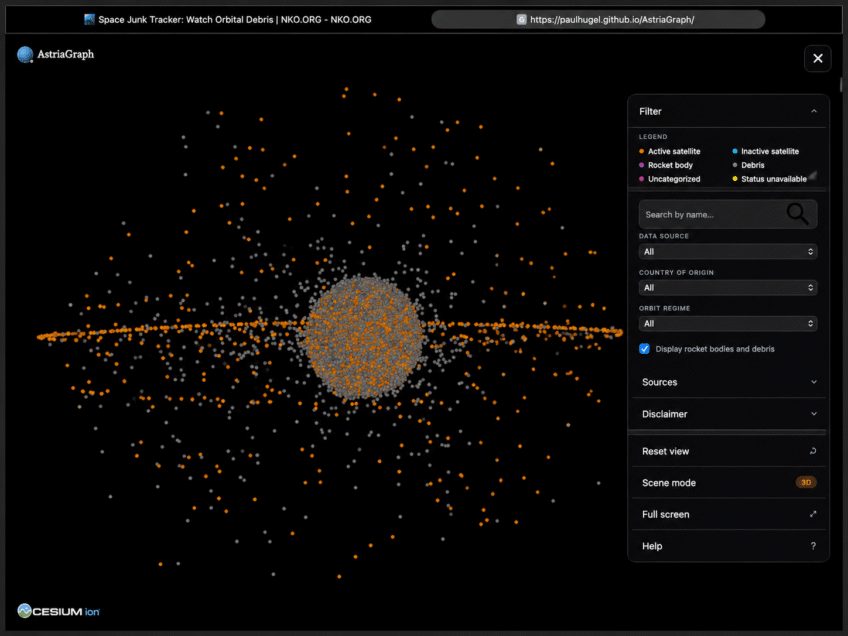Image resolution: width=848 pixels, height=636 pixels.
Task: Click the Full screen expand icon
Action: [x=813, y=514]
